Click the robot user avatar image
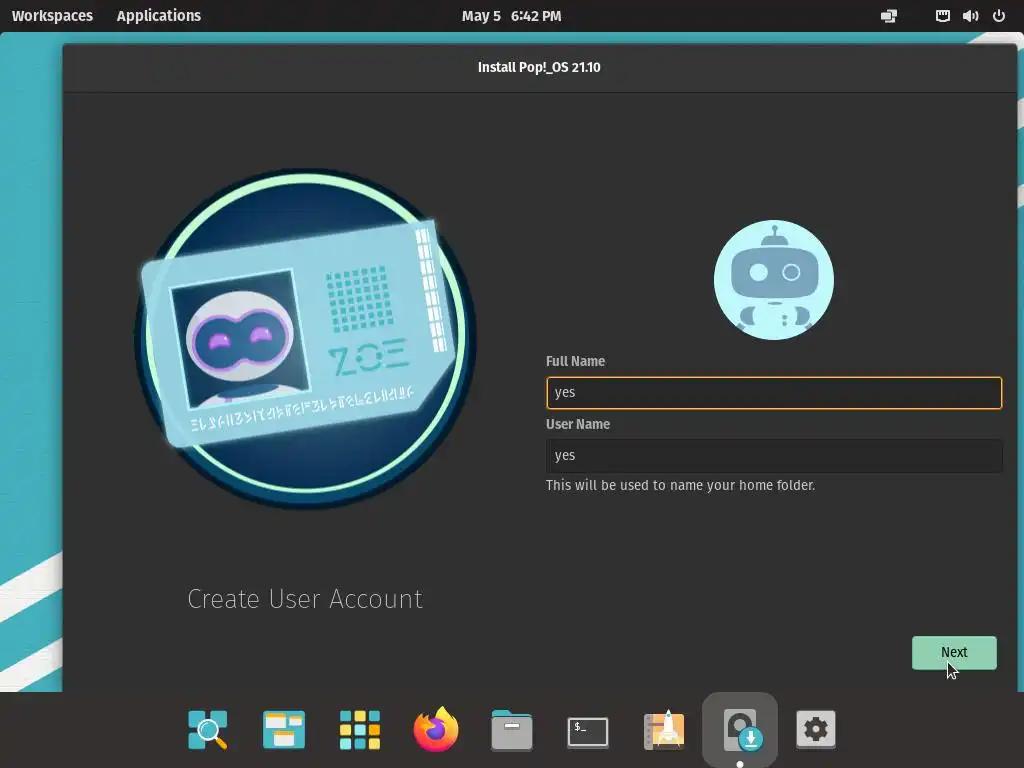 click(x=774, y=280)
